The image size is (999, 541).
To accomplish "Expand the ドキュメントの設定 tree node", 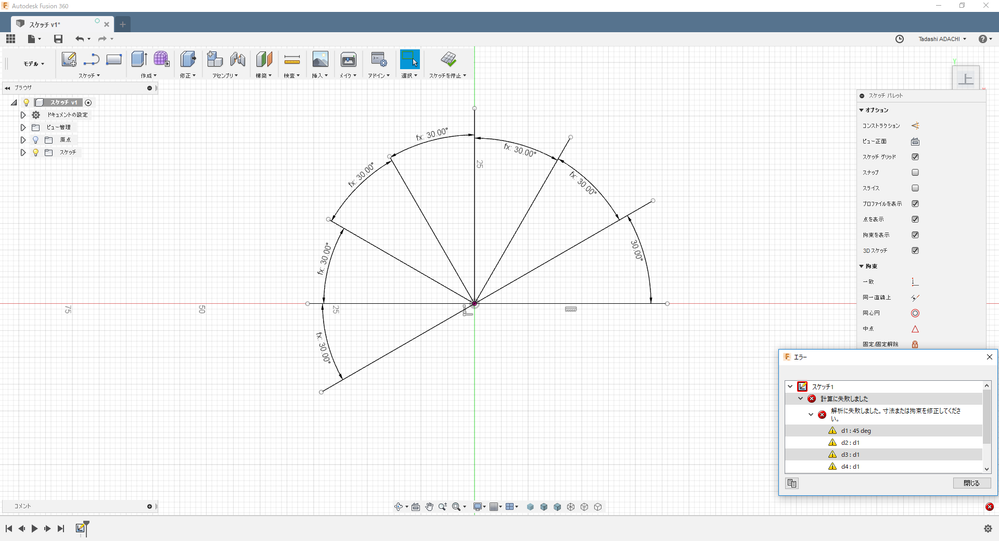I will click(x=23, y=115).
